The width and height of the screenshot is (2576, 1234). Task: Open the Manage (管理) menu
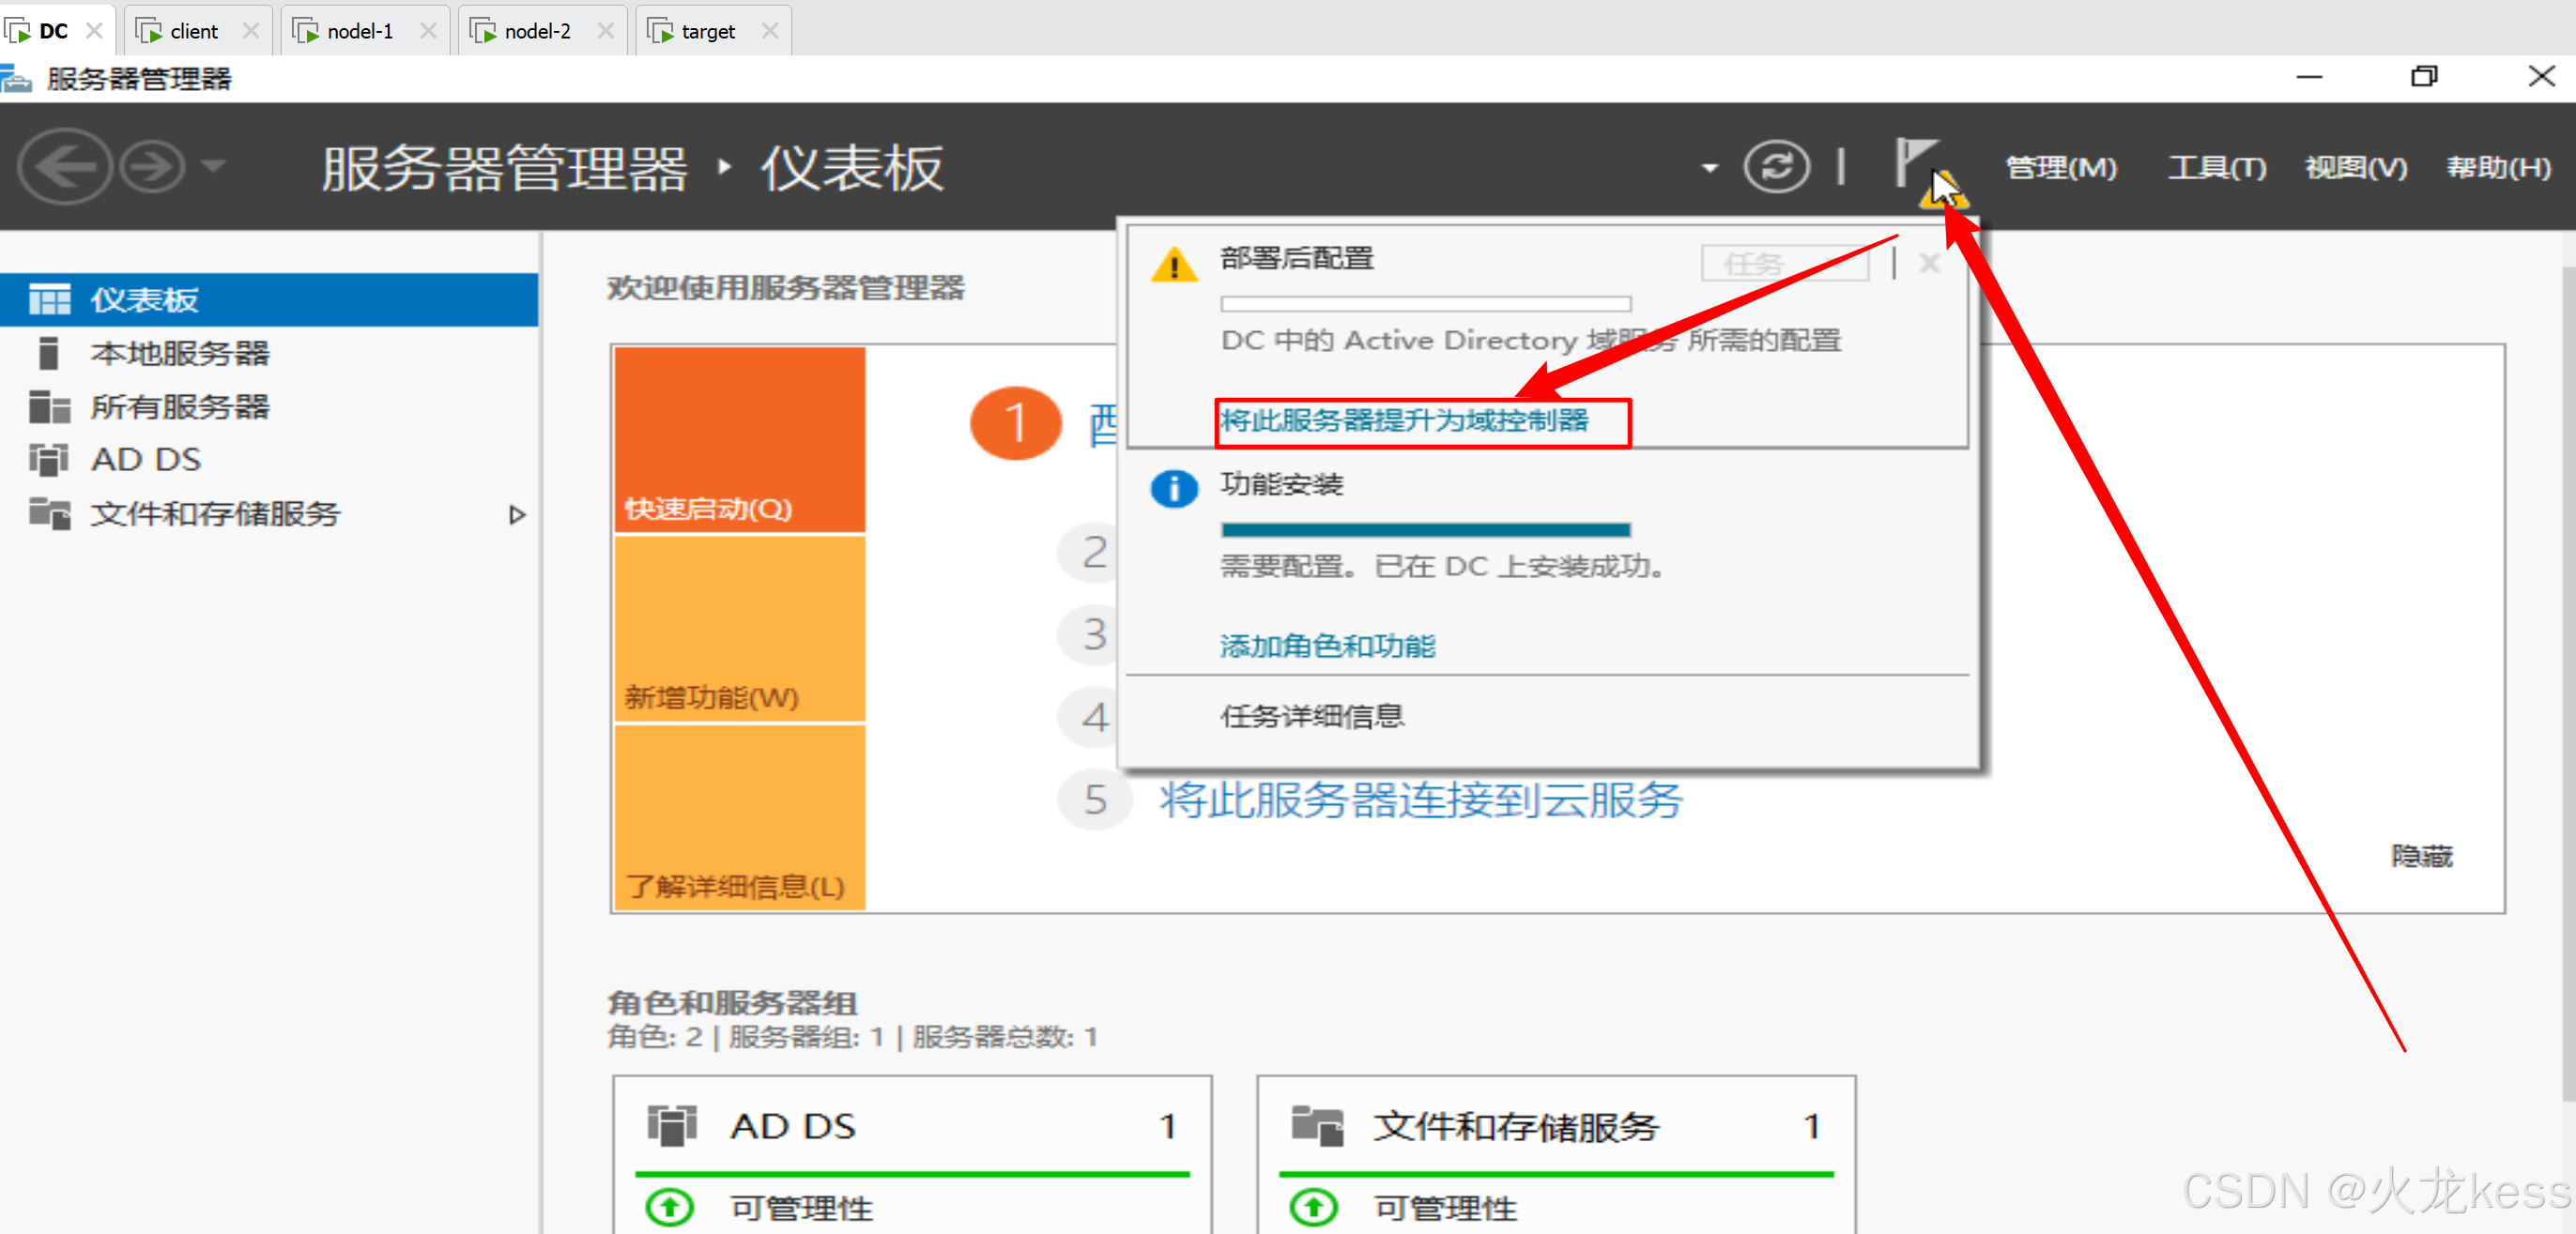pyautogui.click(x=2060, y=167)
